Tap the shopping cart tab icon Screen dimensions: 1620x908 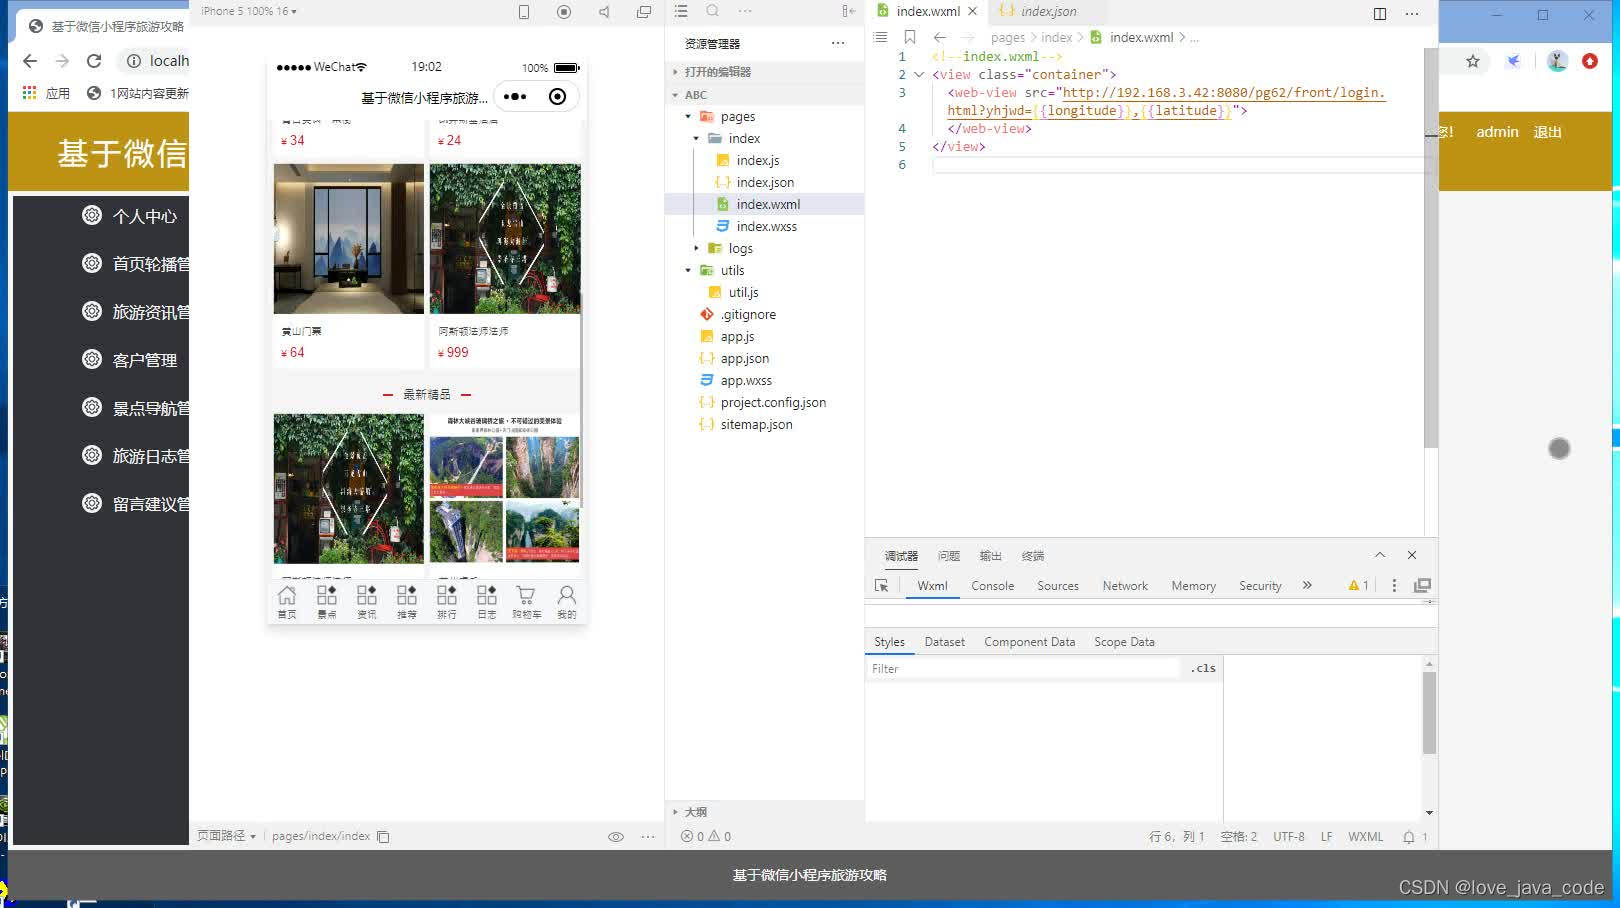526,602
